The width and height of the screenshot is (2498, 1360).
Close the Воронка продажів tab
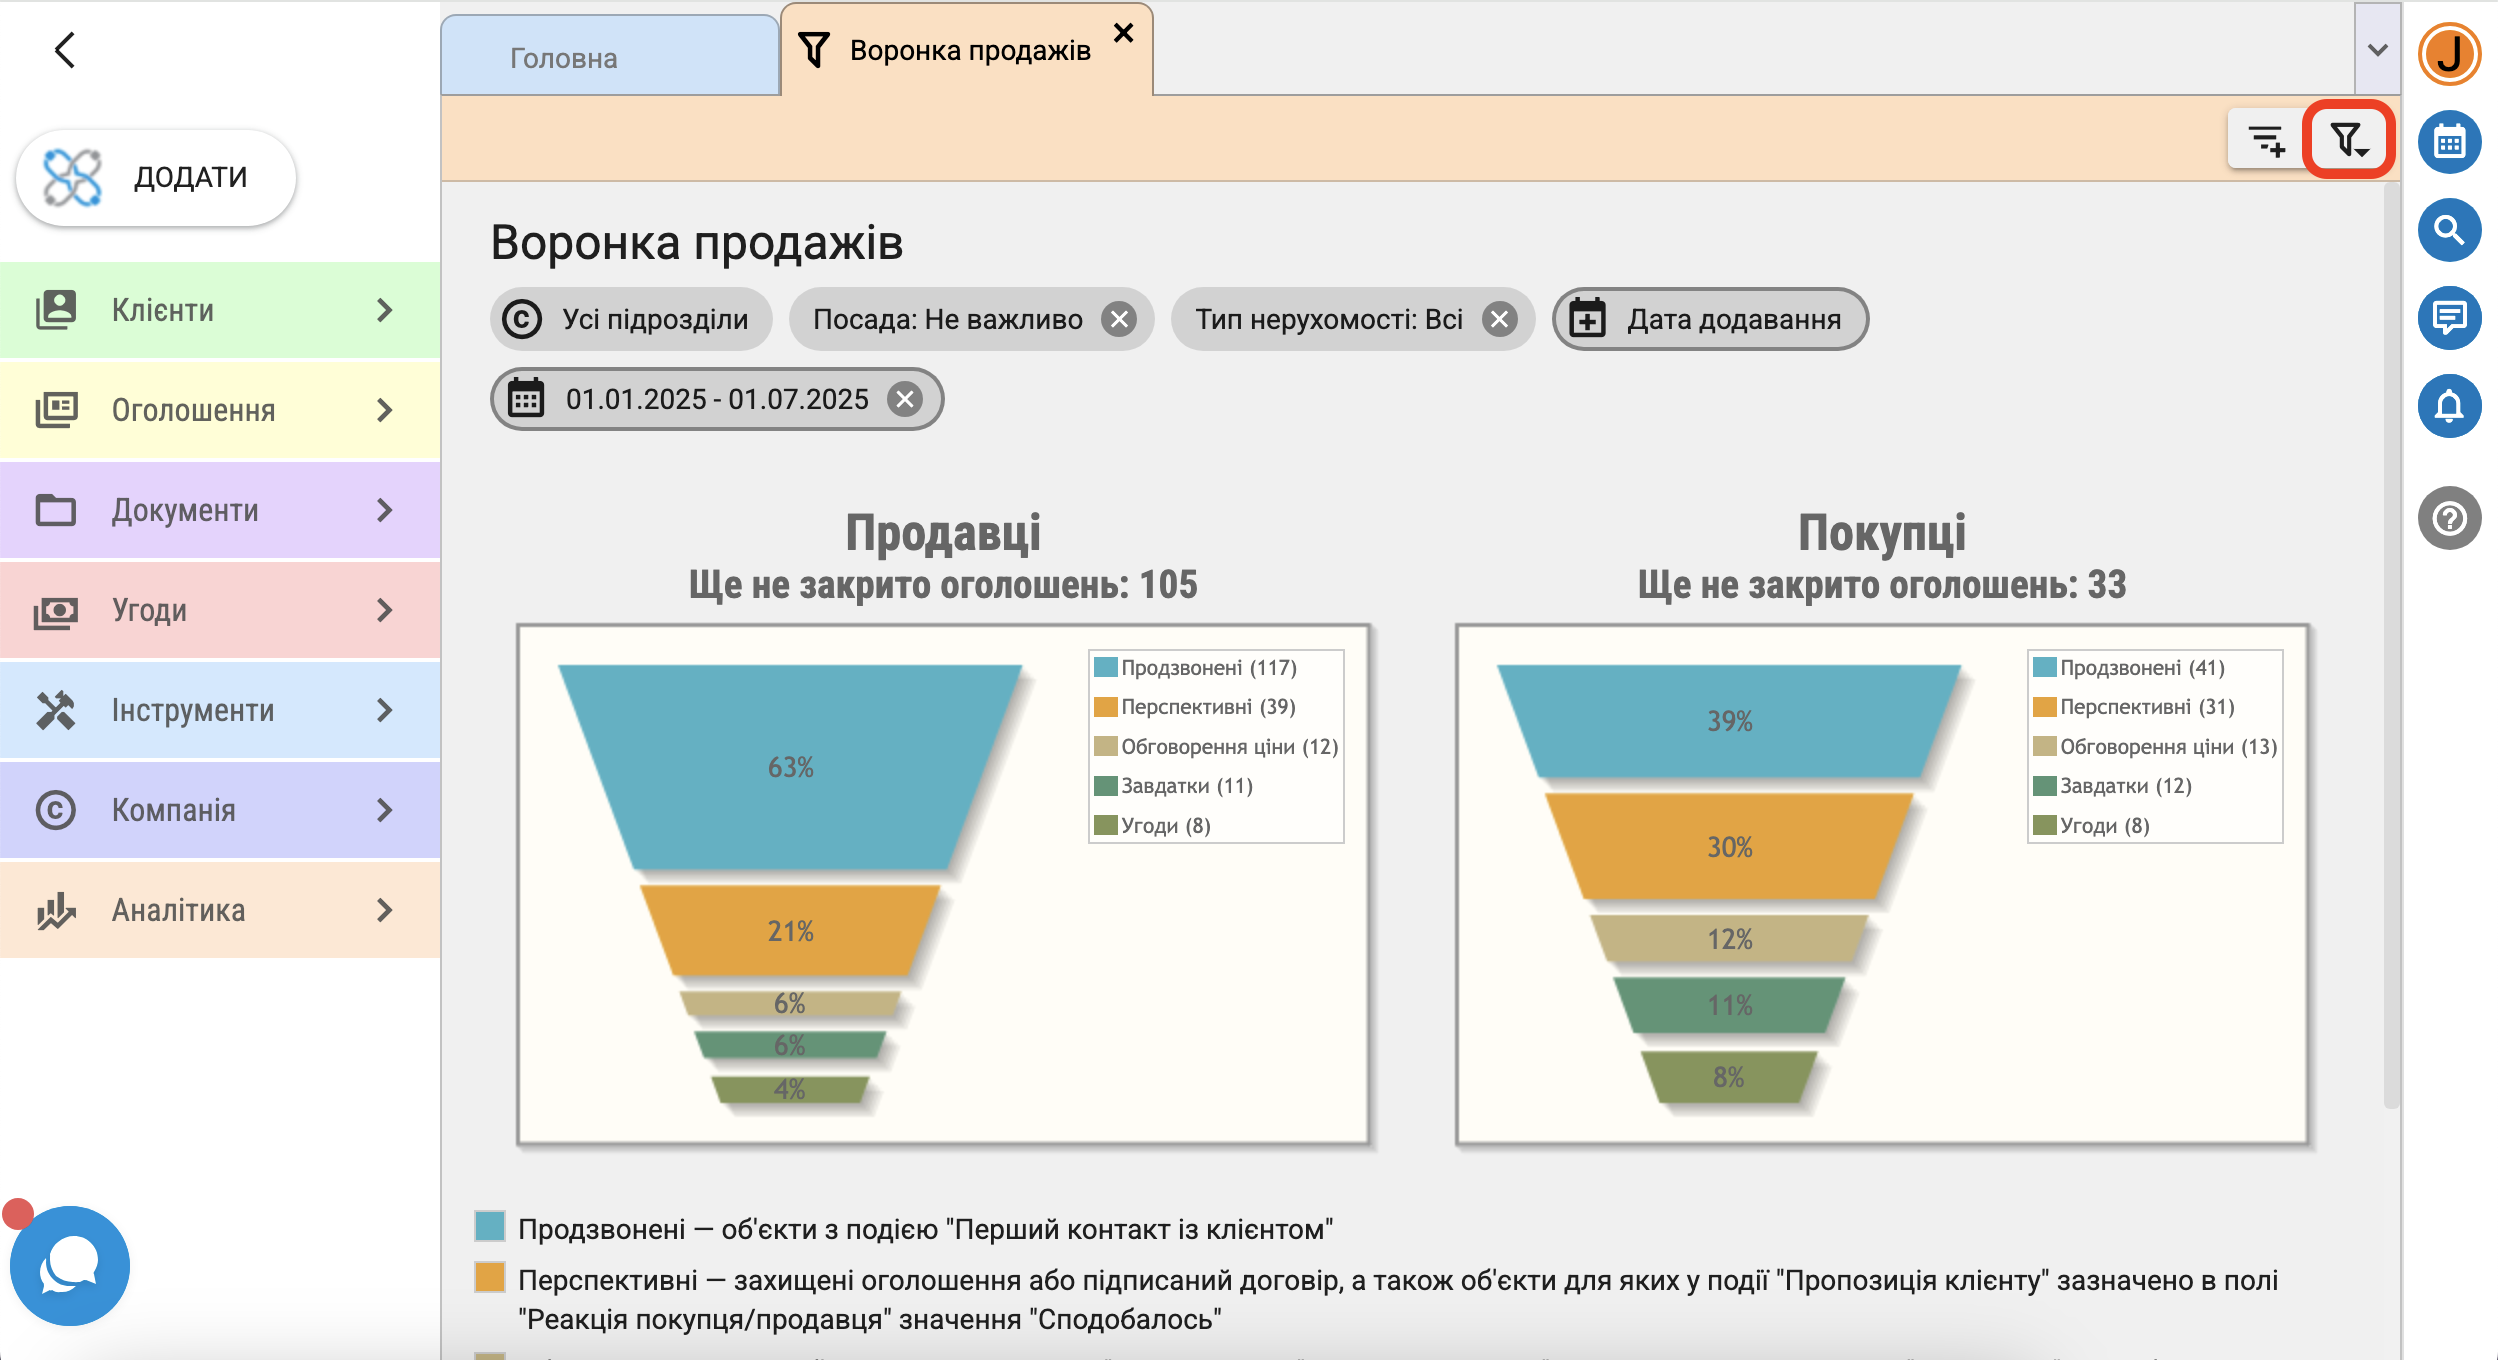[x=1123, y=33]
